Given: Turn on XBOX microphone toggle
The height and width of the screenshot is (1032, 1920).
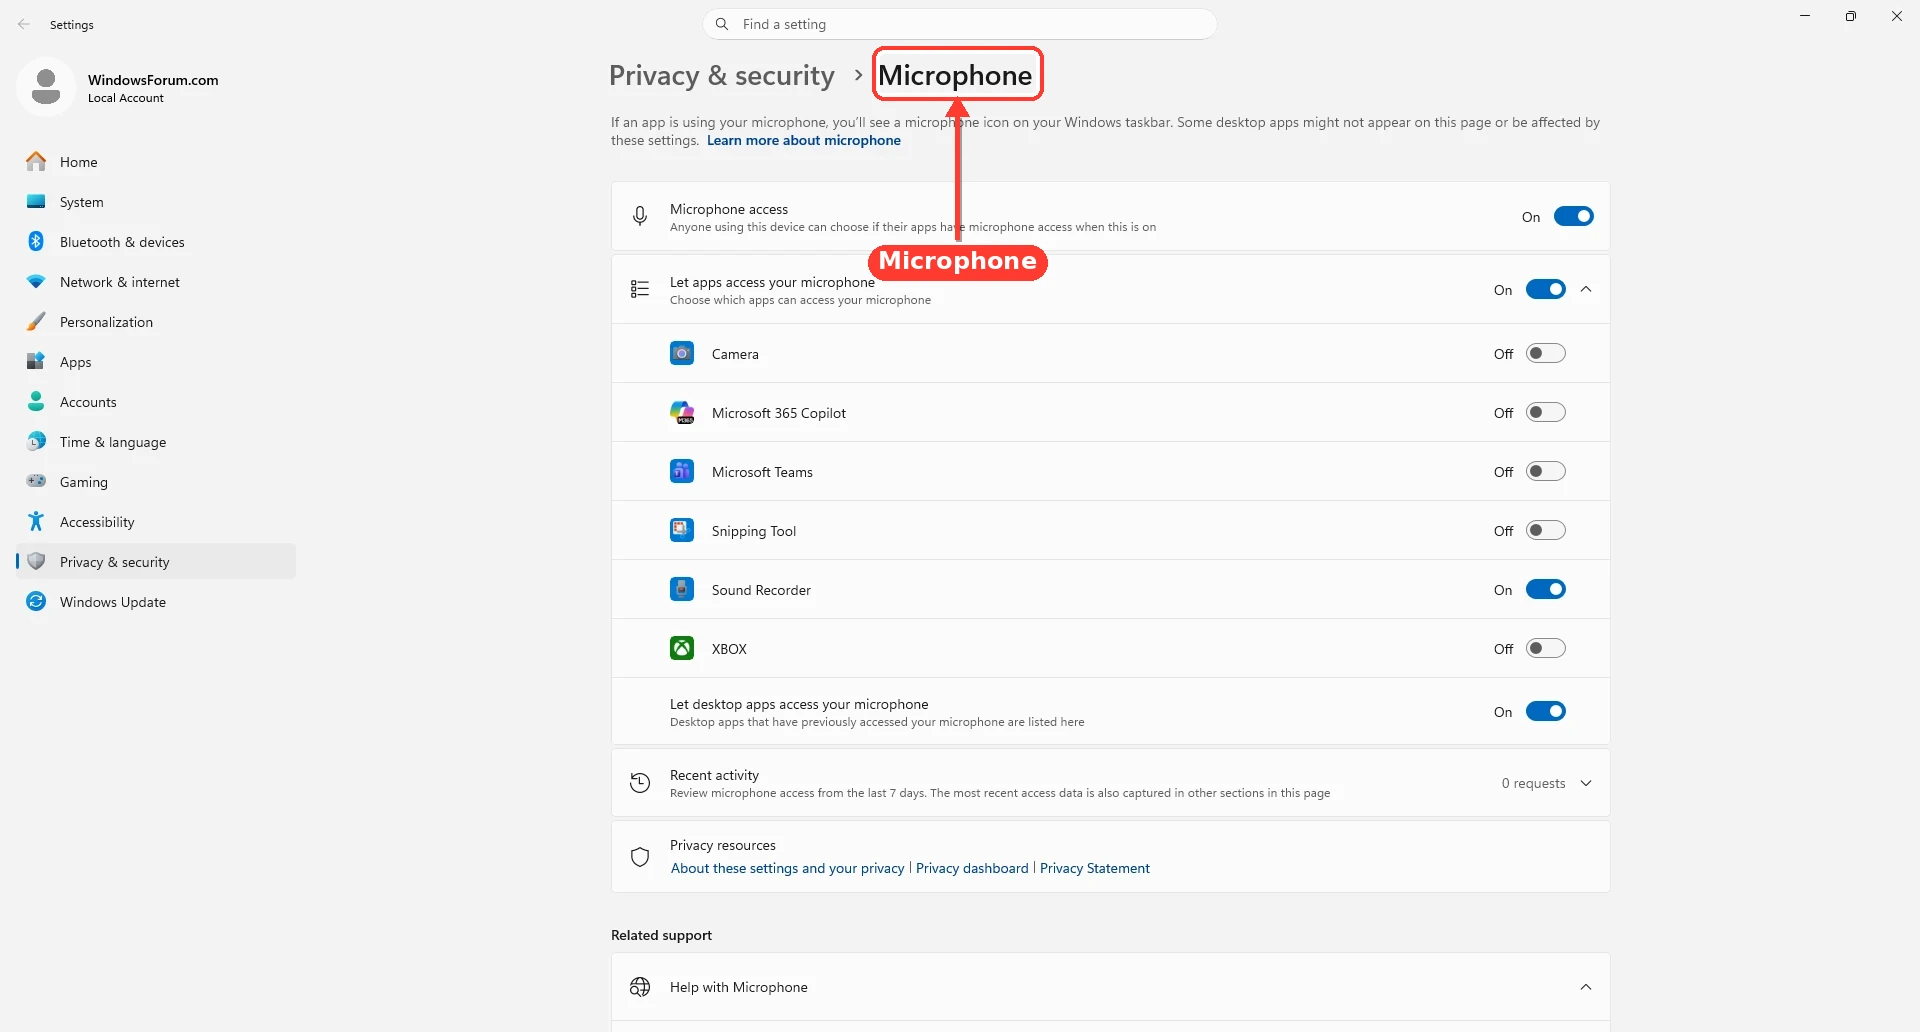Looking at the screenshot, I should [1545, 648].
